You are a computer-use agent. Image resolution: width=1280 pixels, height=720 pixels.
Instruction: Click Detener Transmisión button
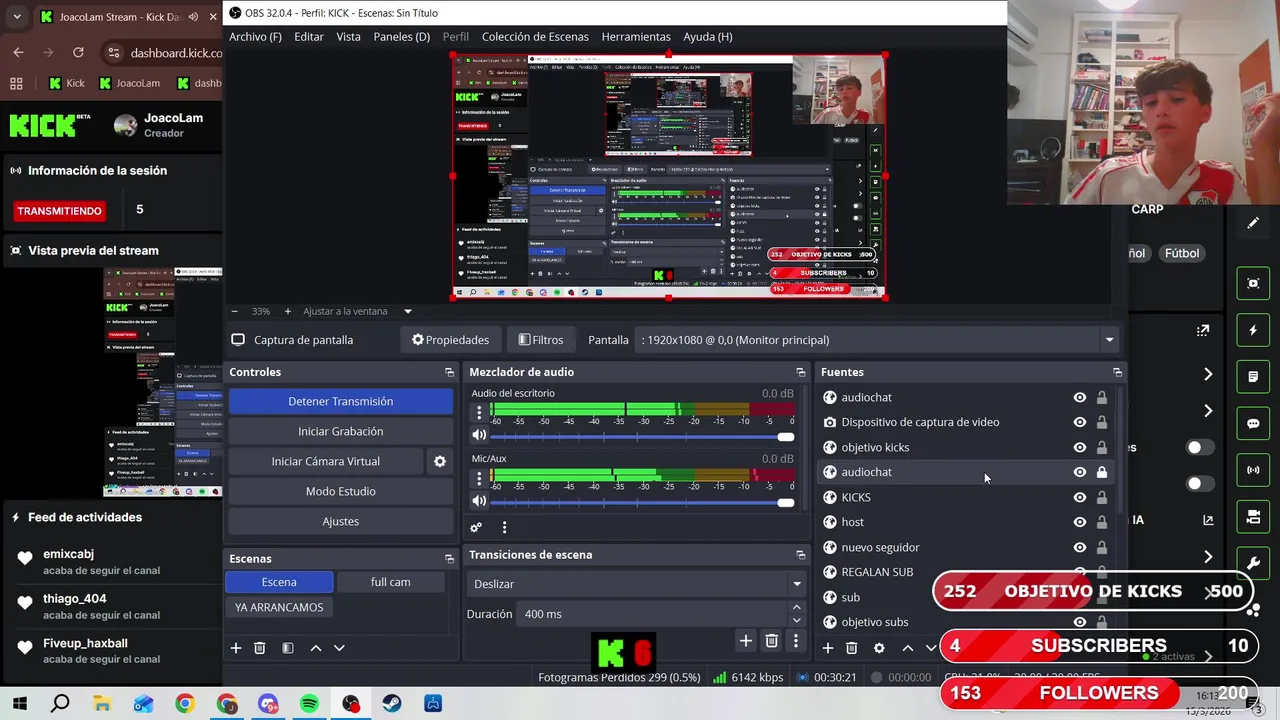click(340, 401)
